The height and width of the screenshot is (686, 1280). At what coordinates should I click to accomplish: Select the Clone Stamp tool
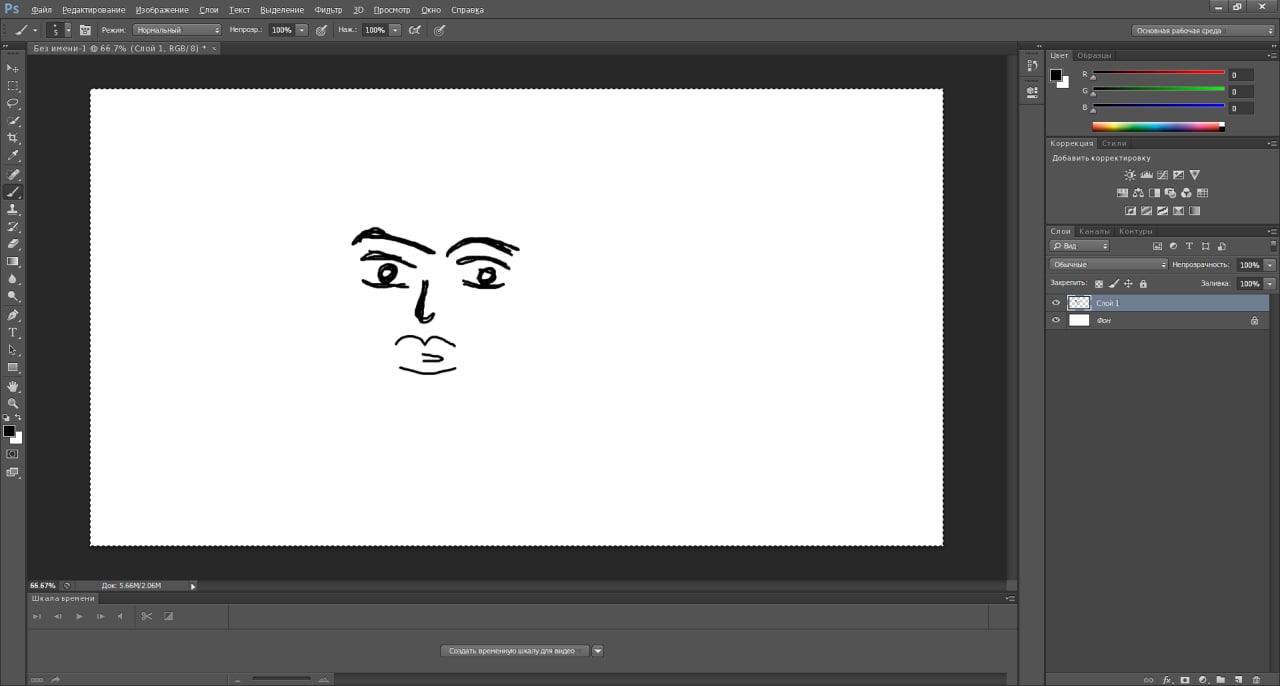click(13, 209)
